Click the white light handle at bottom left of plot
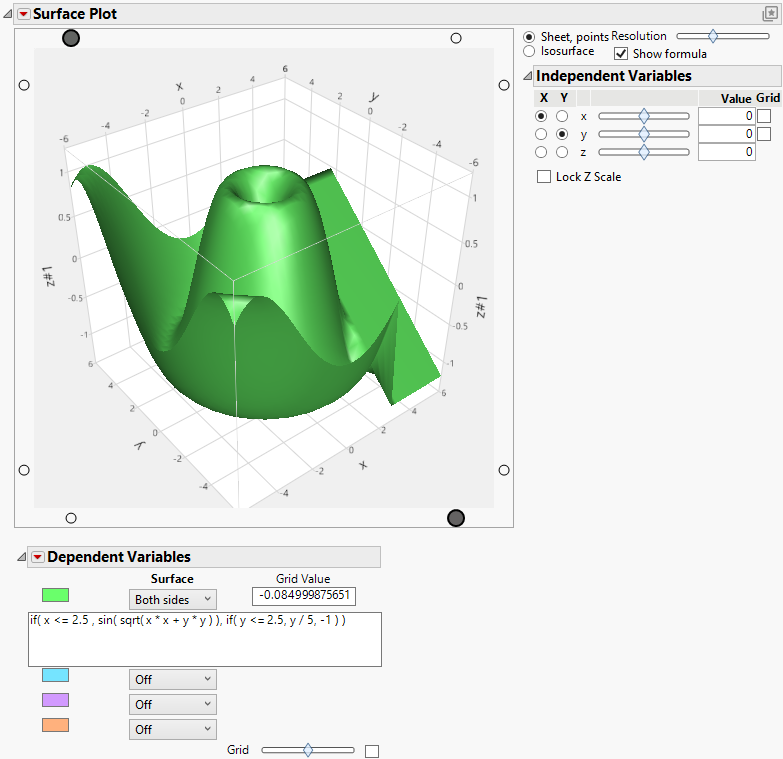 (x=70, y=517)
